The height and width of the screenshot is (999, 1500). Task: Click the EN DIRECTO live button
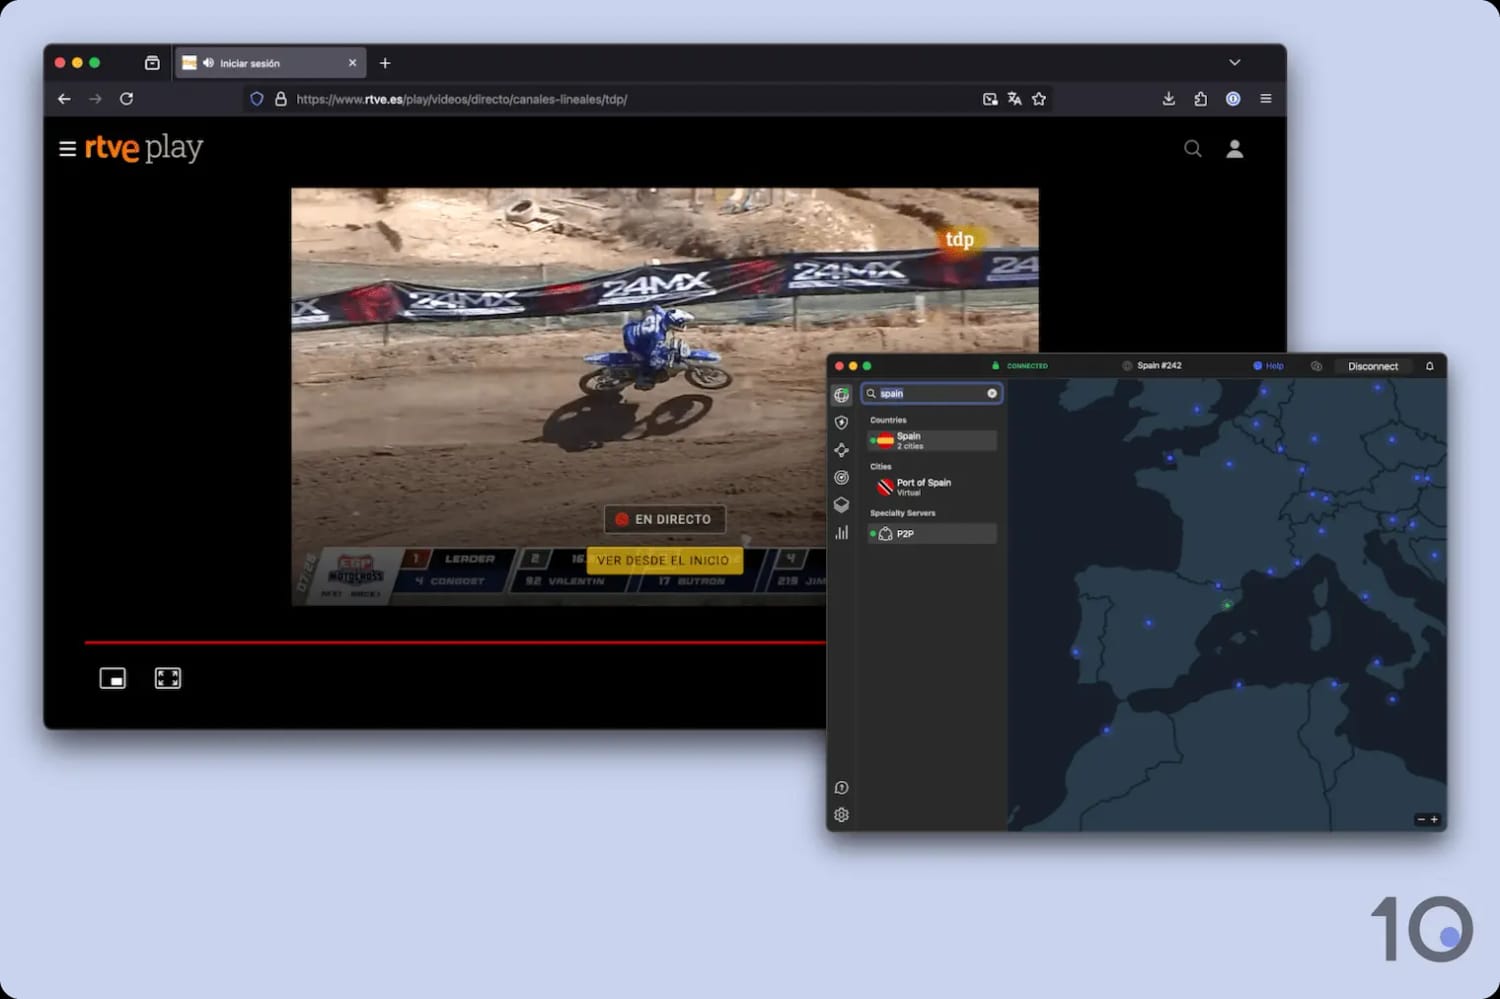[x=665, y=519]
